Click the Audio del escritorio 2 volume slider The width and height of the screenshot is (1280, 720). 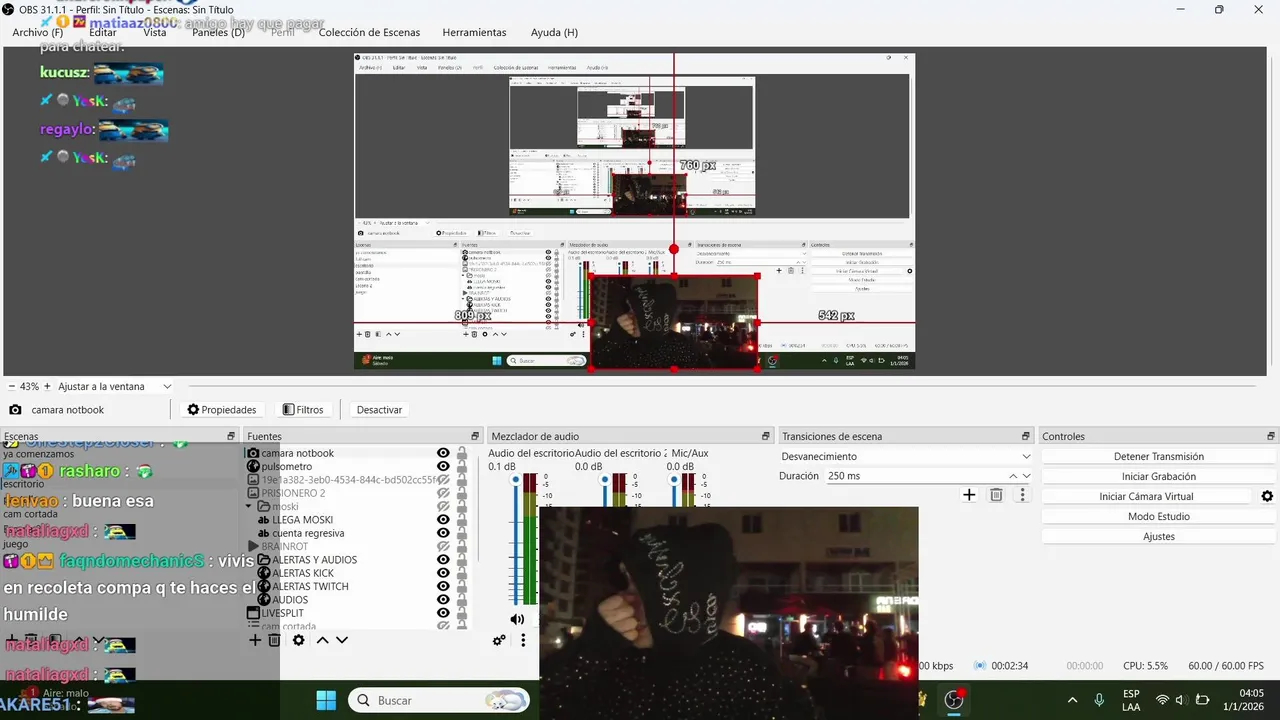(x=604, y=490)
